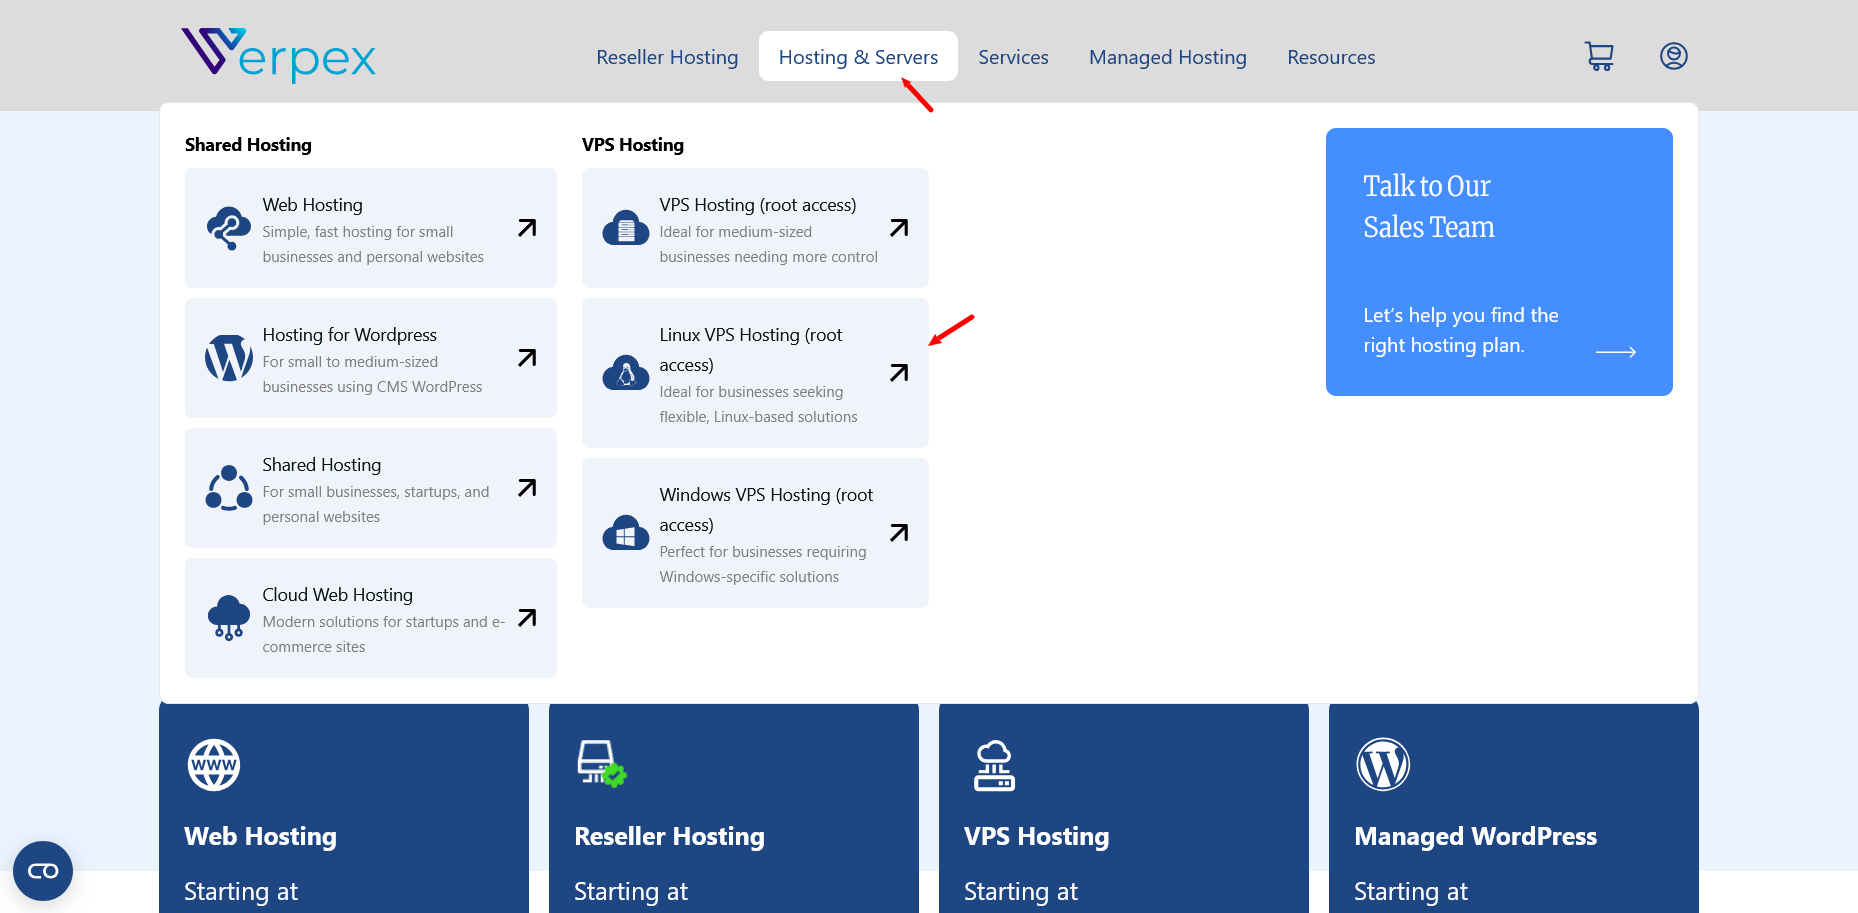The width and height of the screenshot is (1858, 913).
Task: Click the Windows logo cloud icon
Action: (x=626, y=533)
